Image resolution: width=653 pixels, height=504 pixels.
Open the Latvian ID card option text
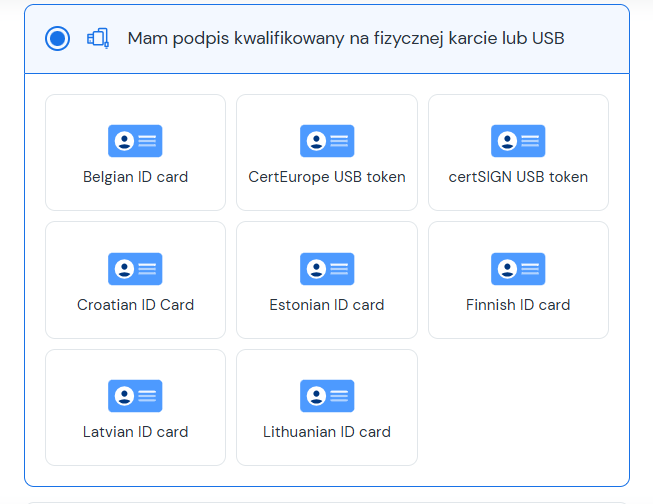(x=135, y=432)
